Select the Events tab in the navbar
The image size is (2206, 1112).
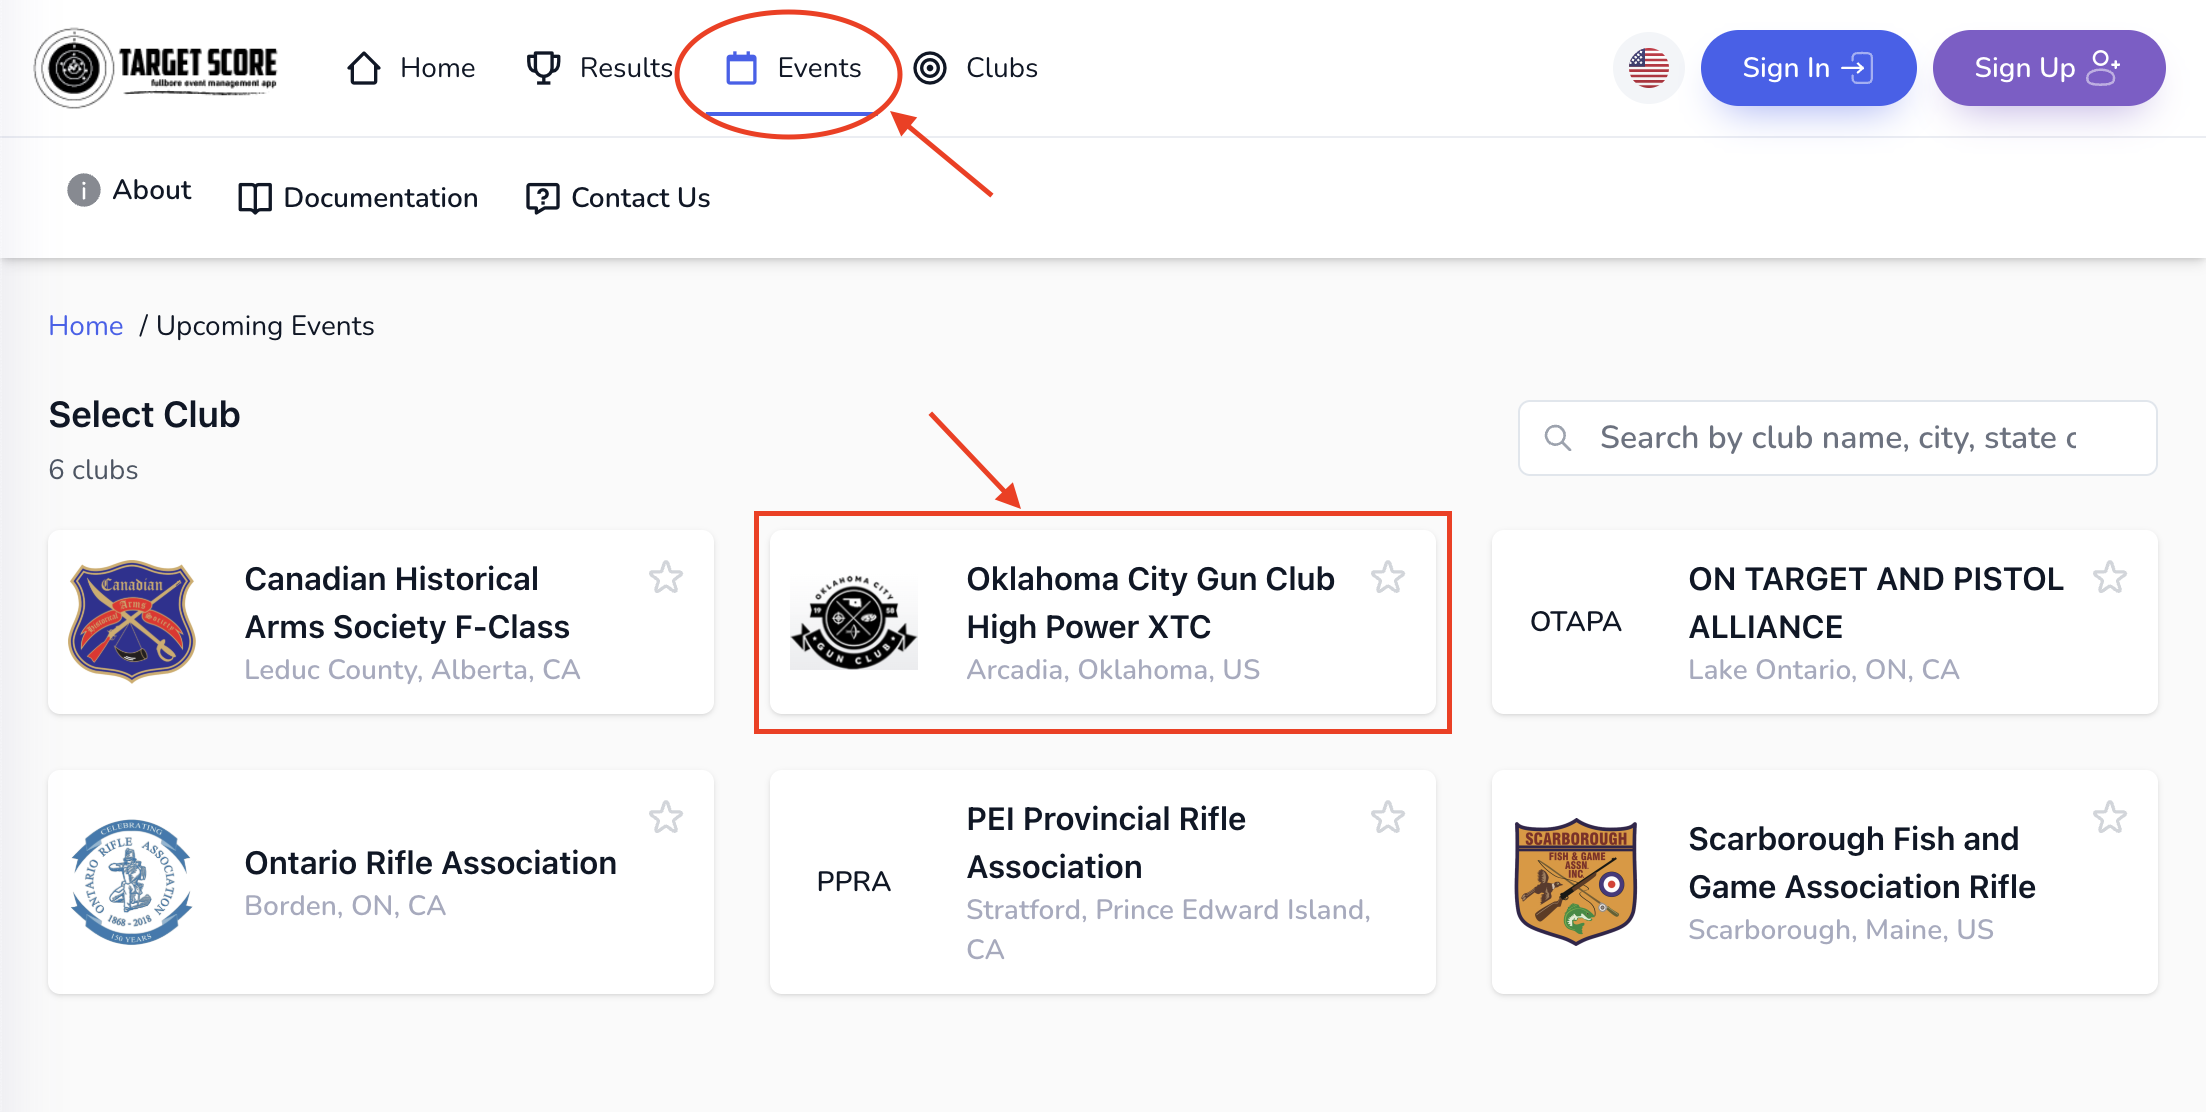[x=820, y=67]
